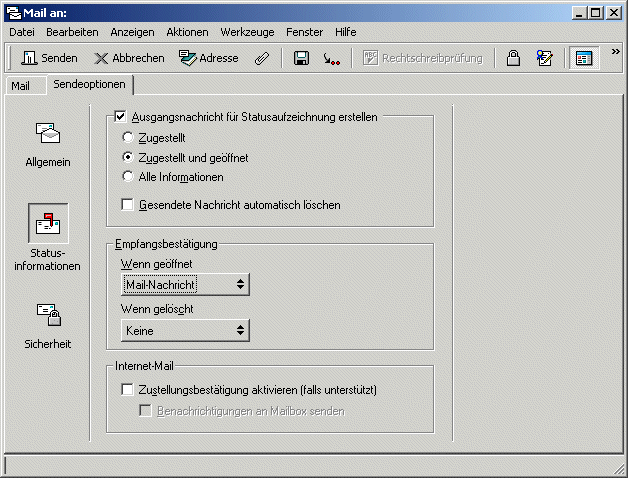The image size is (628, 478).
Task: Open the Allgemein options panel
Action: coord(48,145)
